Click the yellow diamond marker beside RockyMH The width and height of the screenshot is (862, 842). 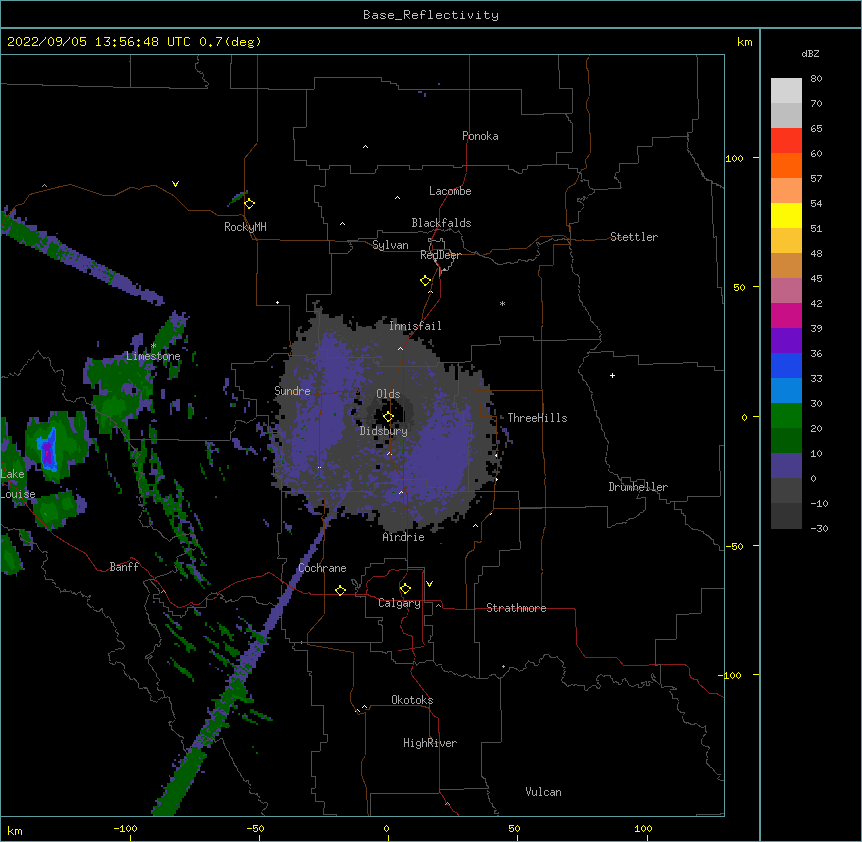click(250, 204)
